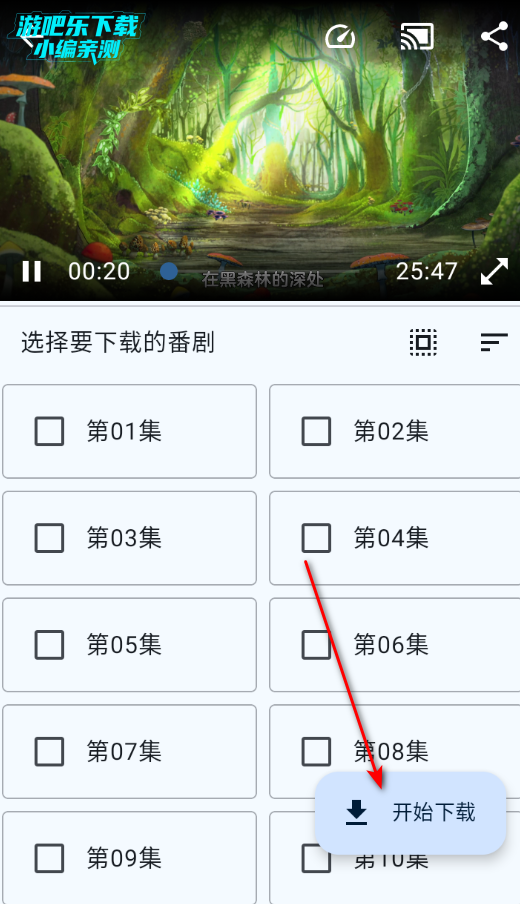
Task: Select the 第06集 episode card
Action: click(x=395, y=645)
